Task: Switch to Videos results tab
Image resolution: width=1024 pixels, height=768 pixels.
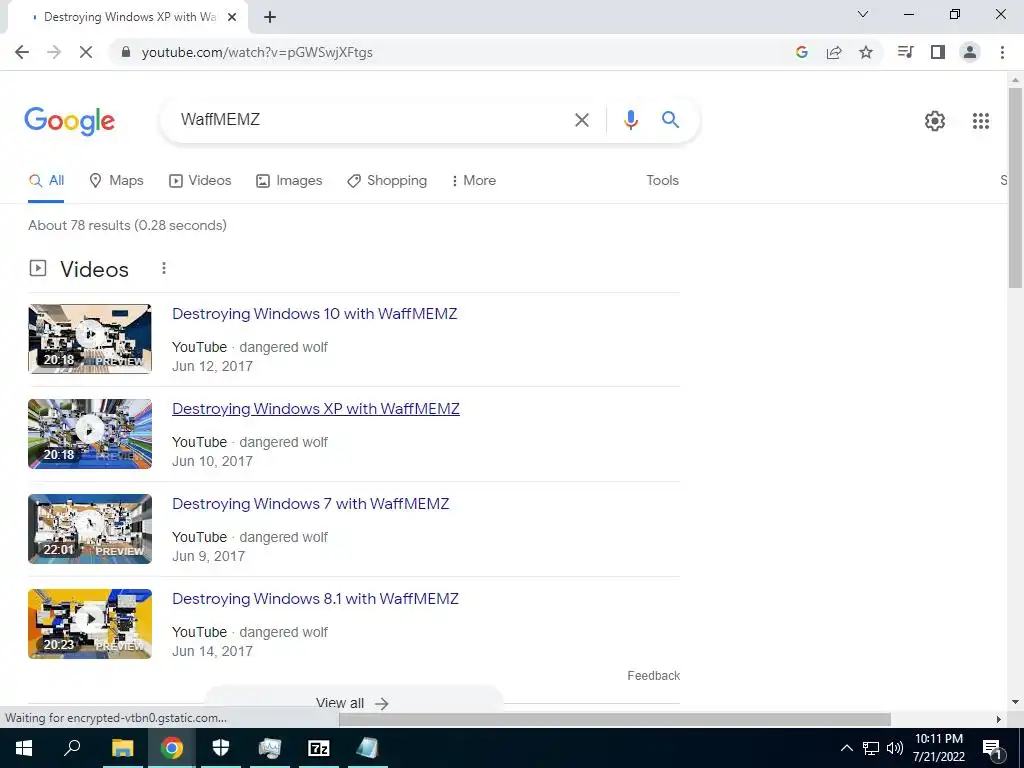Action: point(200,181)
